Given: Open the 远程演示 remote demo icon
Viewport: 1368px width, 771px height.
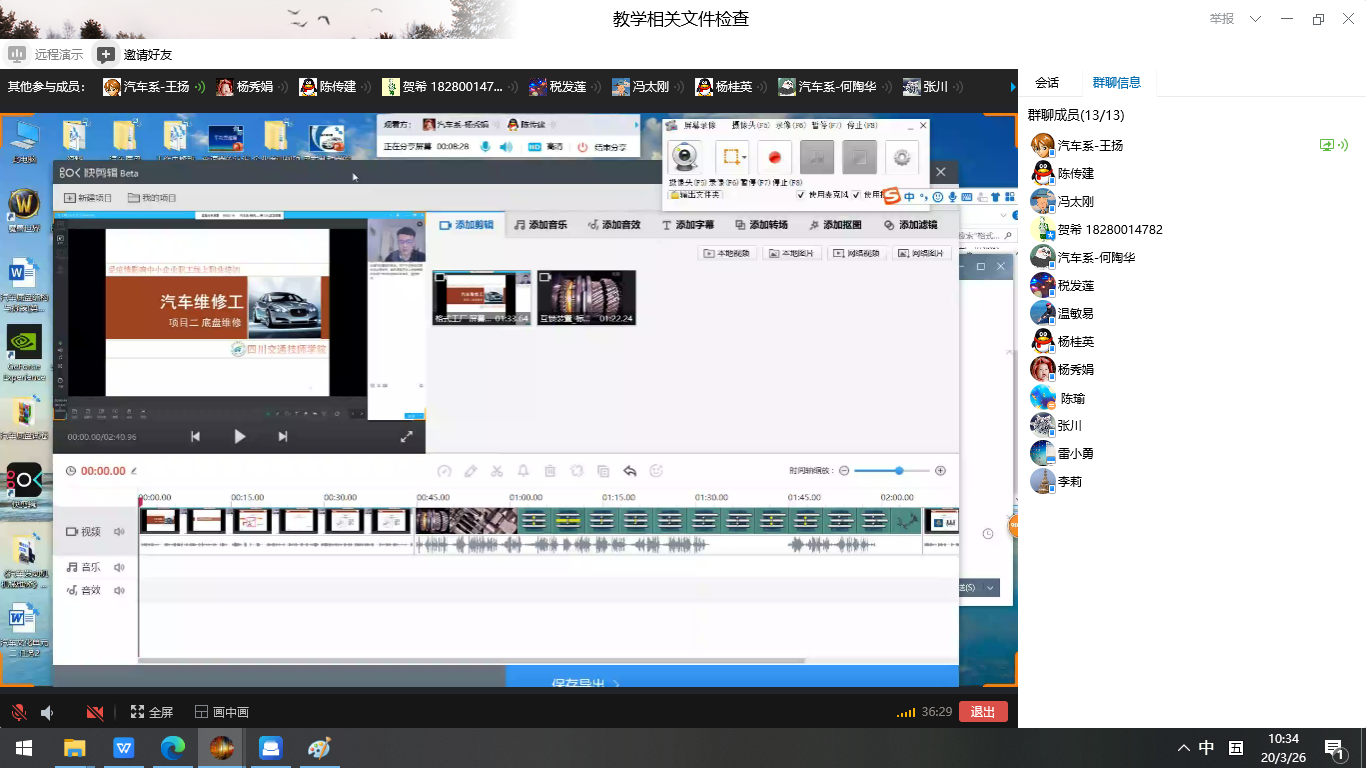Looking at the screenshot, I should pyautogui.click(x=17, y=55).
